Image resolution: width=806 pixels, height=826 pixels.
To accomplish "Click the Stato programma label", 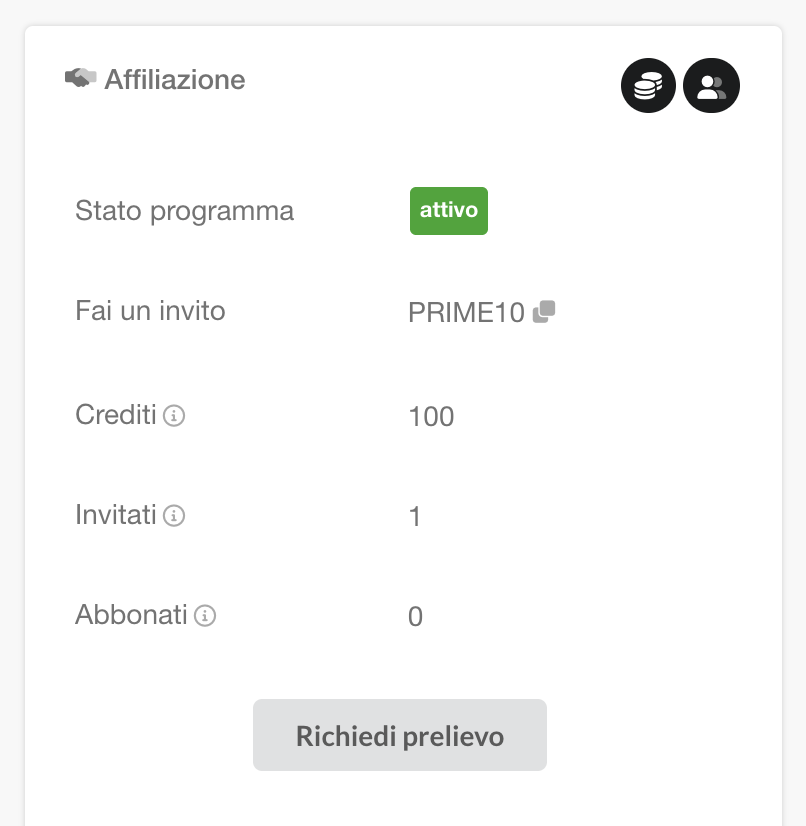I will [184, 212].
